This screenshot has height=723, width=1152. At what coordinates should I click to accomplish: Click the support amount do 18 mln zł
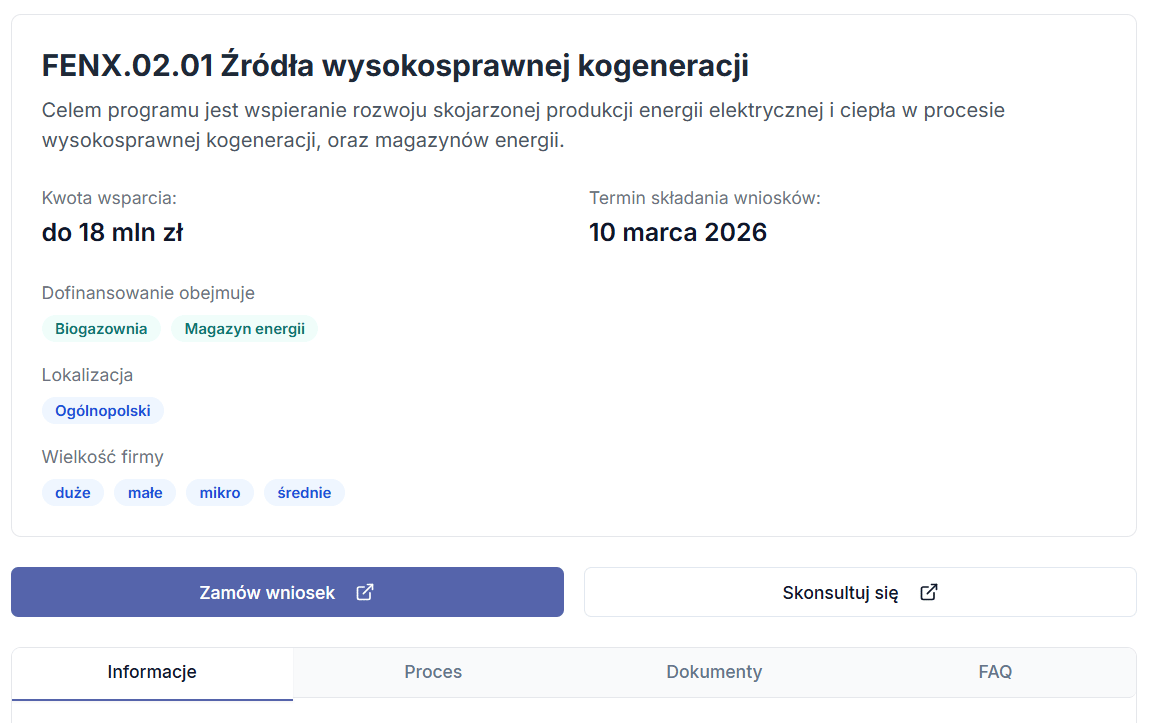tap(112, 233)
